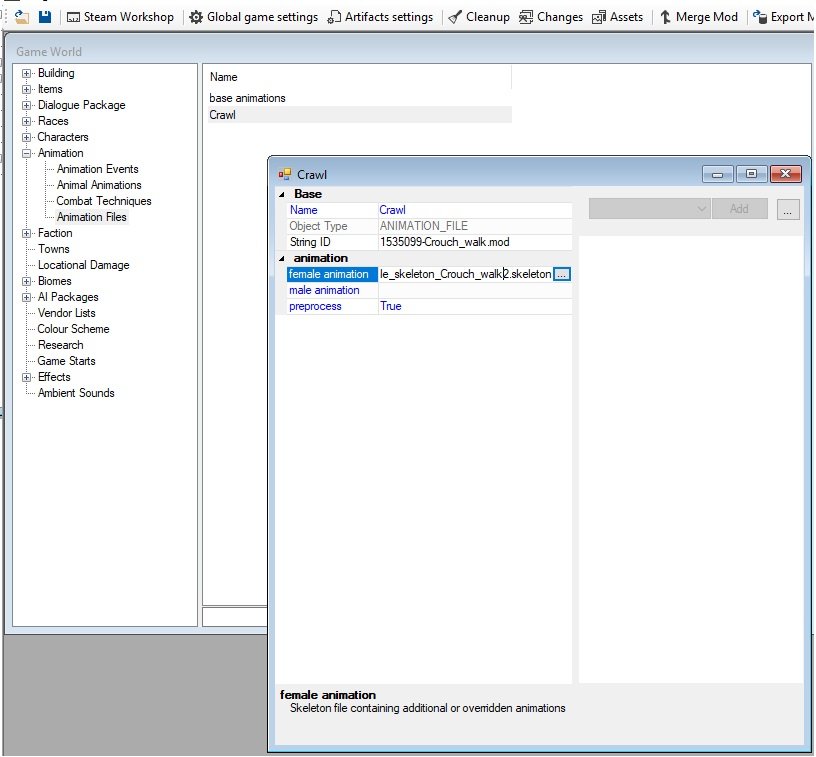The width and height of the screenshot is (816, 757).
Task: Click the save floppy disk icon
Action: coord(45,16)
